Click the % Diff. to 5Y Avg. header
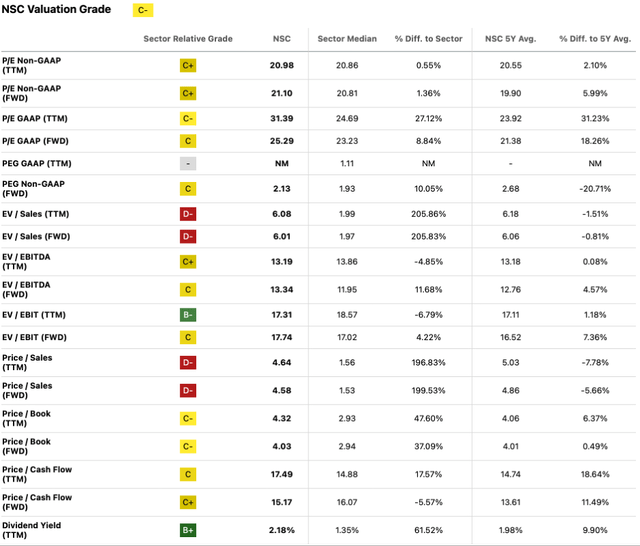The height and width of the screenshot is (546, 640). [x=595, y=39]
